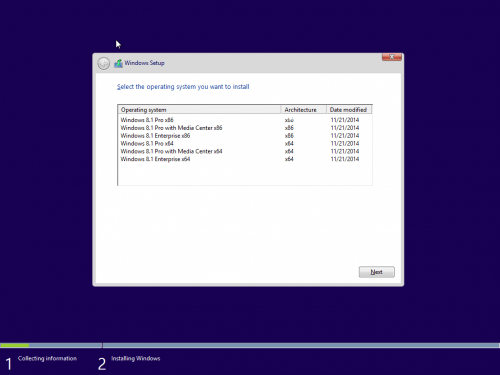Close the Windows Setup dialog
Image resolution: width=500 pixels, height=375 pixels.
coord(392,57)
